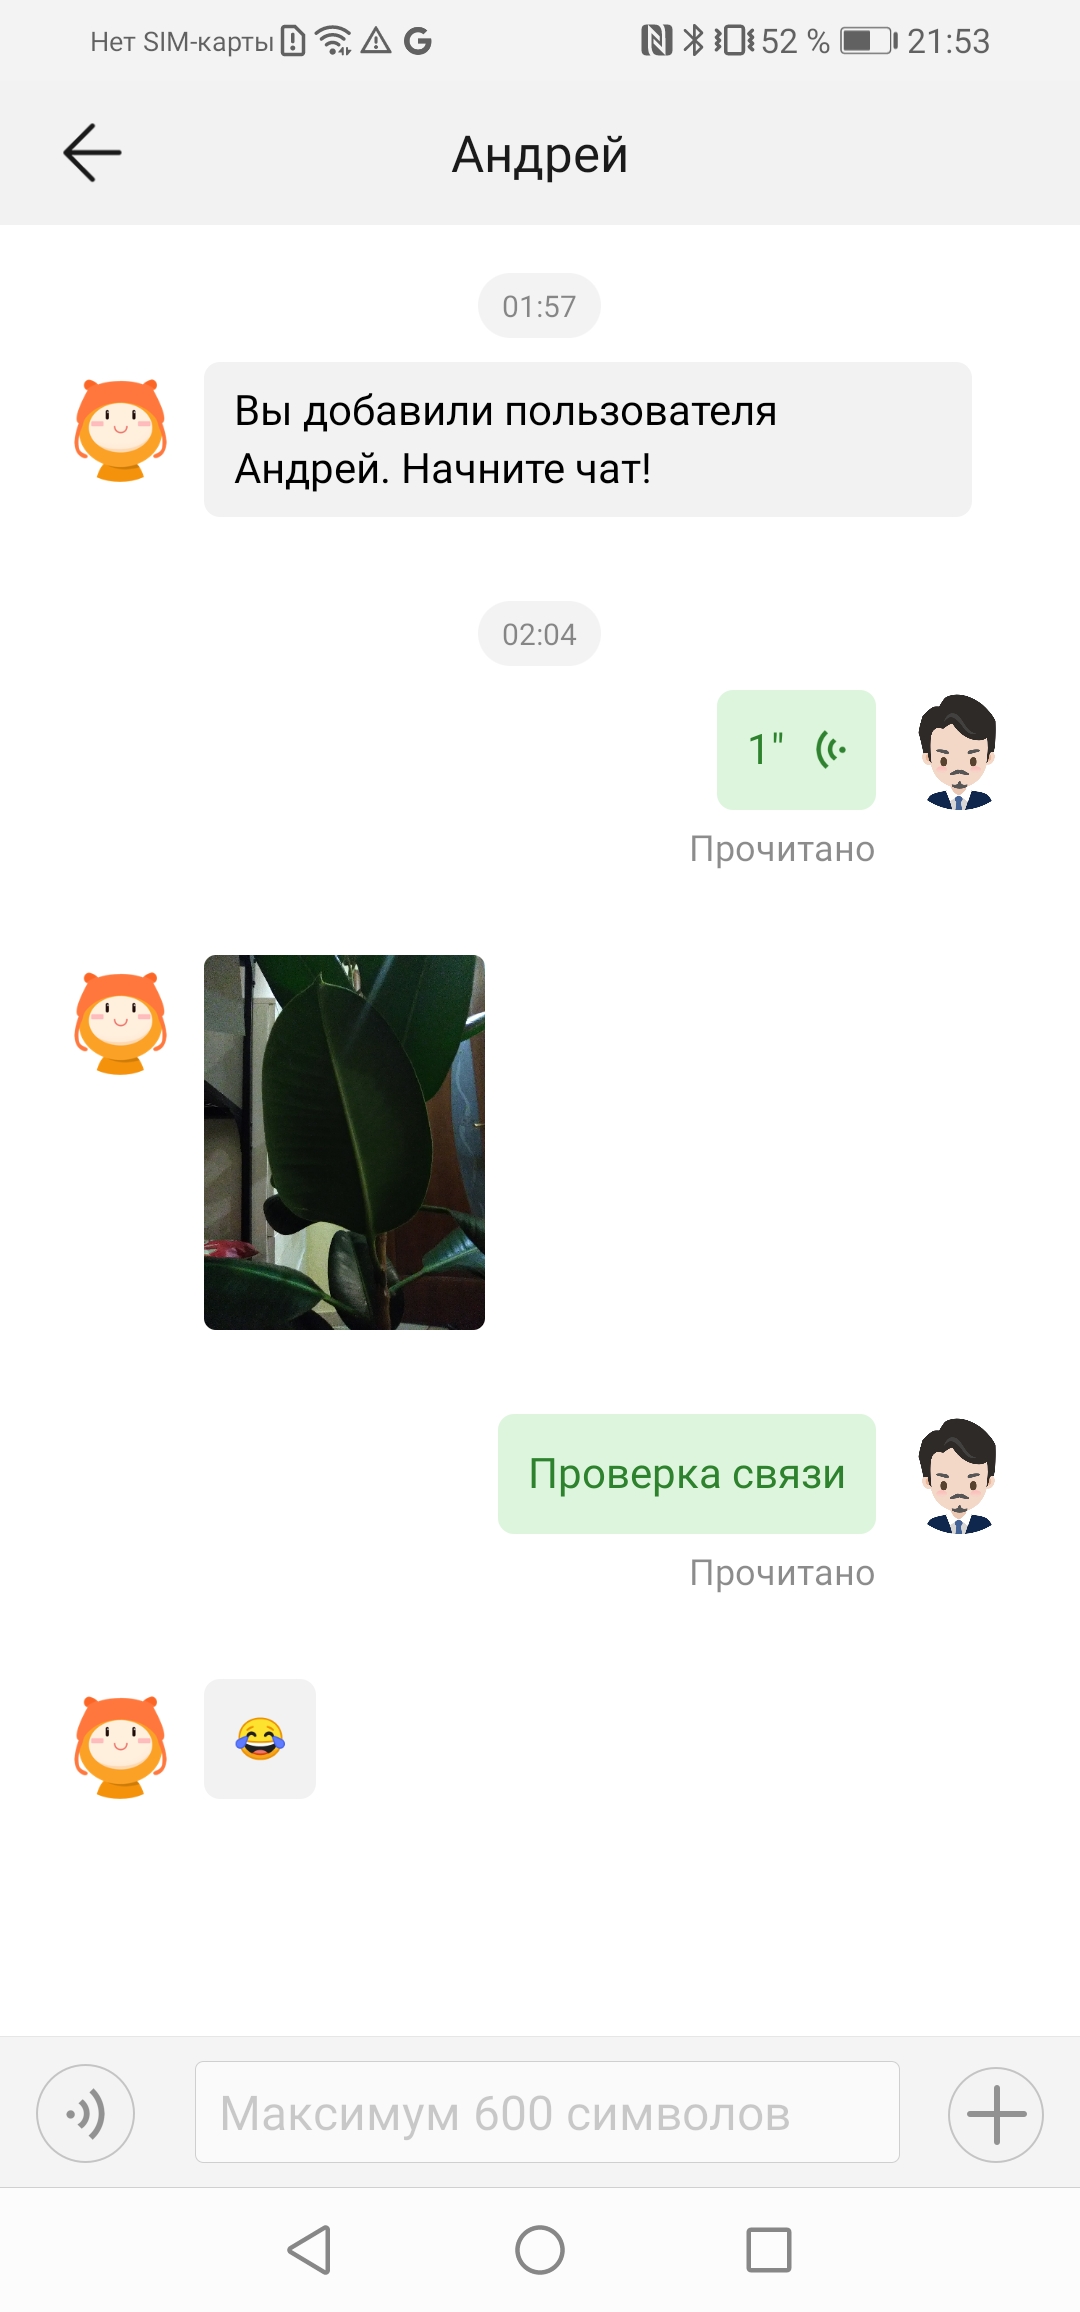1080x2312 pixels.
Task: Open the plant photo thumbnail
Action: click(x=344, y=1142)
